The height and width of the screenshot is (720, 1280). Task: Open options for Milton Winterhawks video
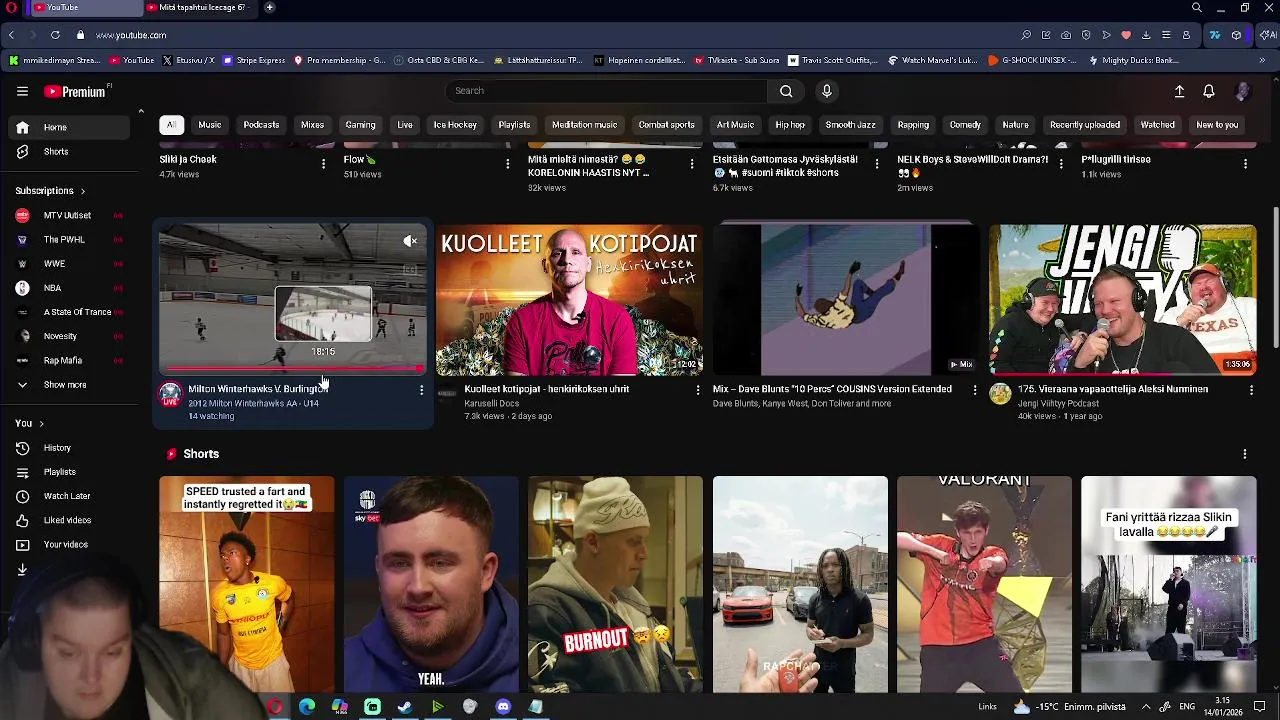[421, 390]
